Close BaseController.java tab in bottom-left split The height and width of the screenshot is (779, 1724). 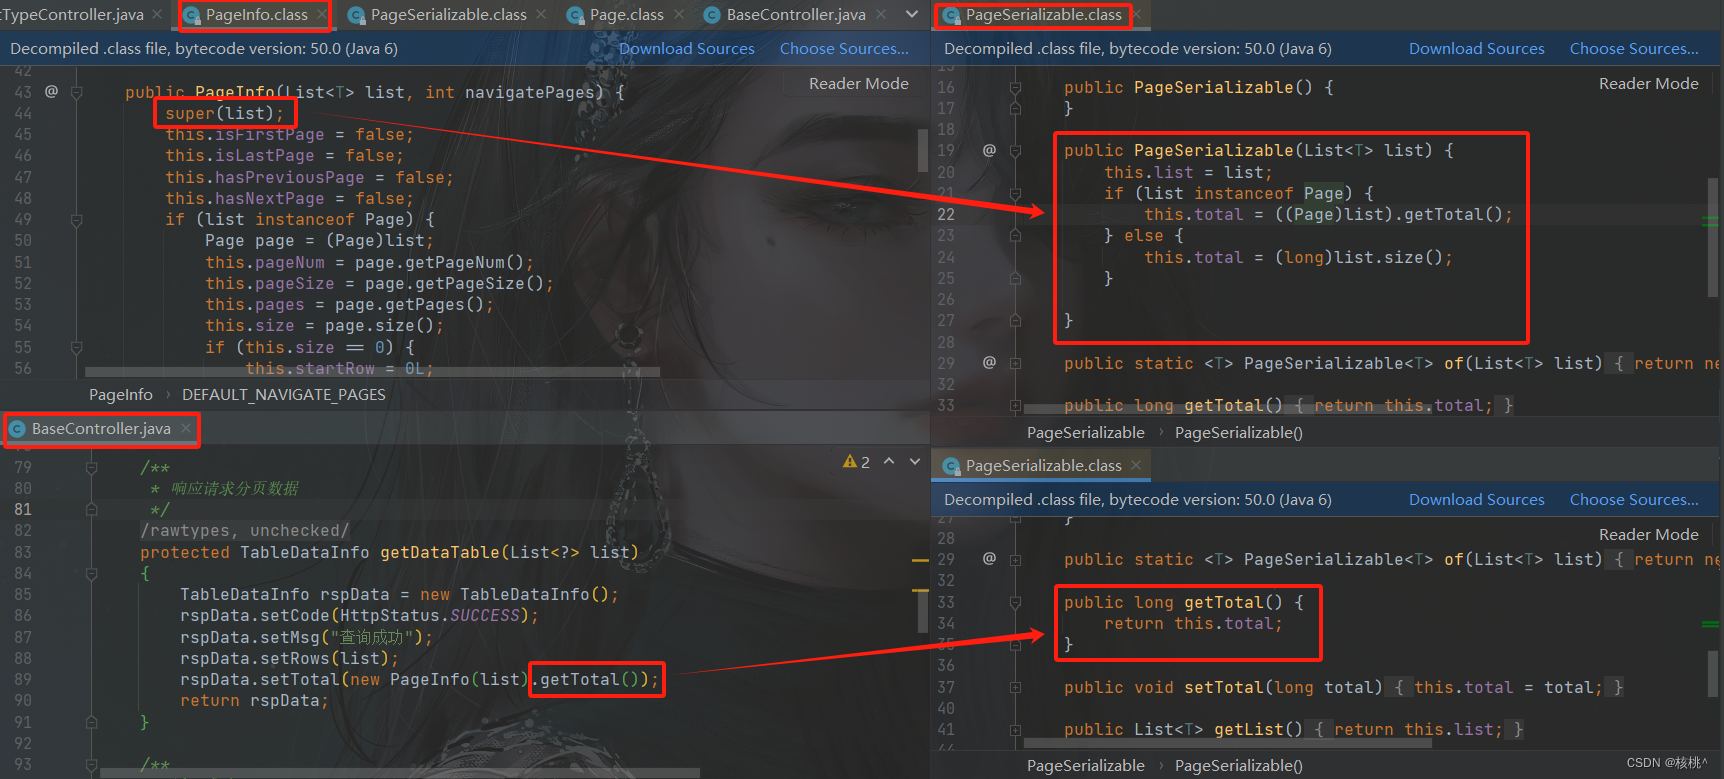186,429
